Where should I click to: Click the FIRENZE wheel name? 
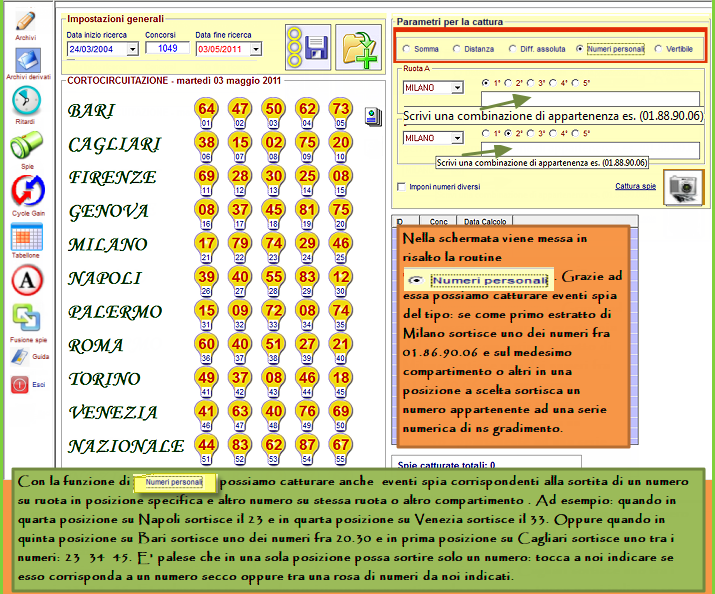(112, 177)
